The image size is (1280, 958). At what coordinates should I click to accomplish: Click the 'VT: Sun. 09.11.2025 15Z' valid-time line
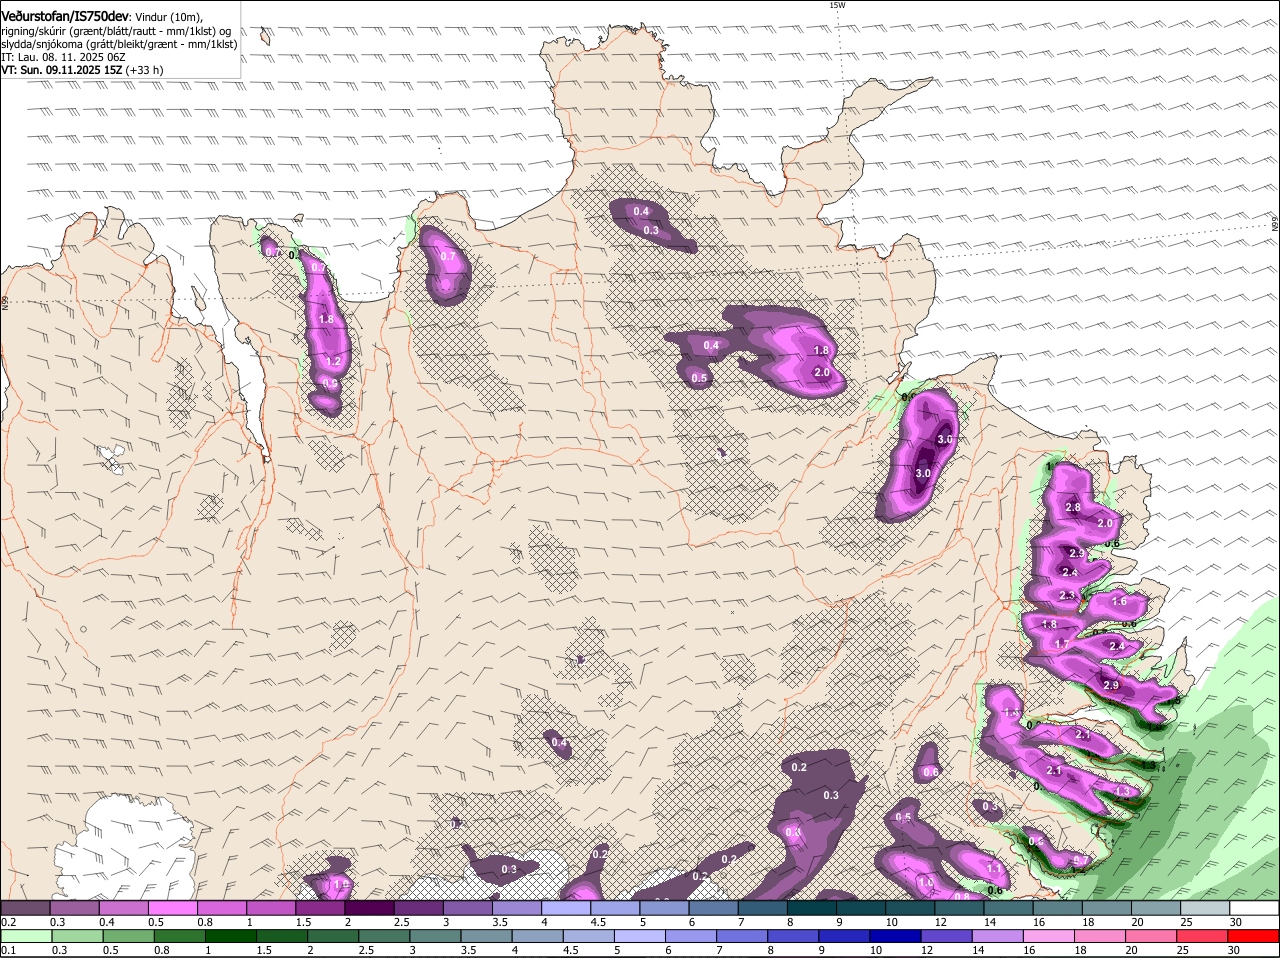tap(82, 70)
